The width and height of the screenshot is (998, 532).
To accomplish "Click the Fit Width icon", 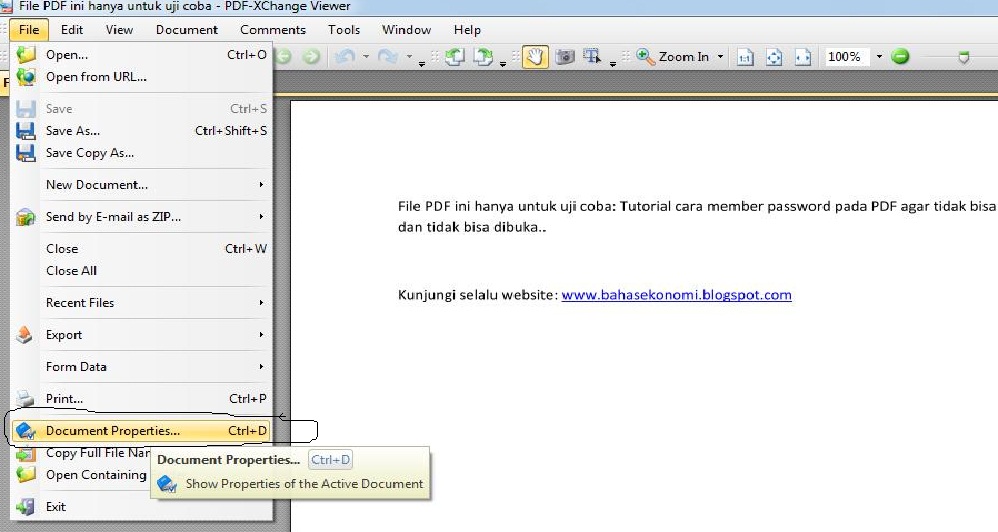I will tap(803, 57).
